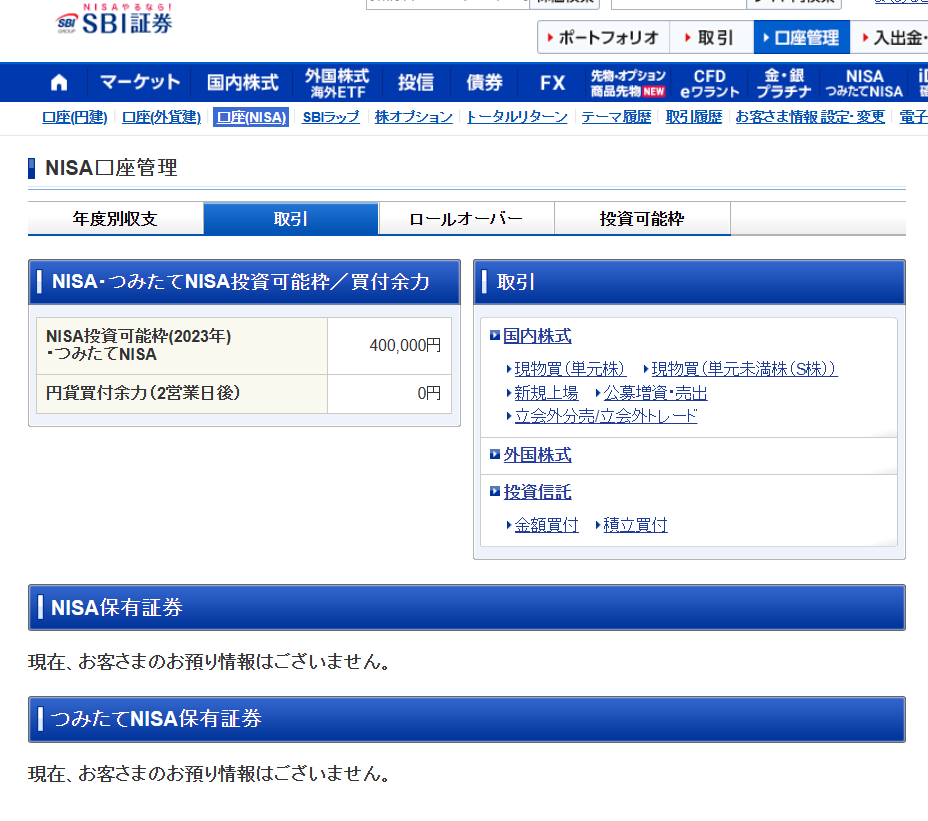
Task: Click the つみたてNISA保有証券 header
Action: pos(466,719)
